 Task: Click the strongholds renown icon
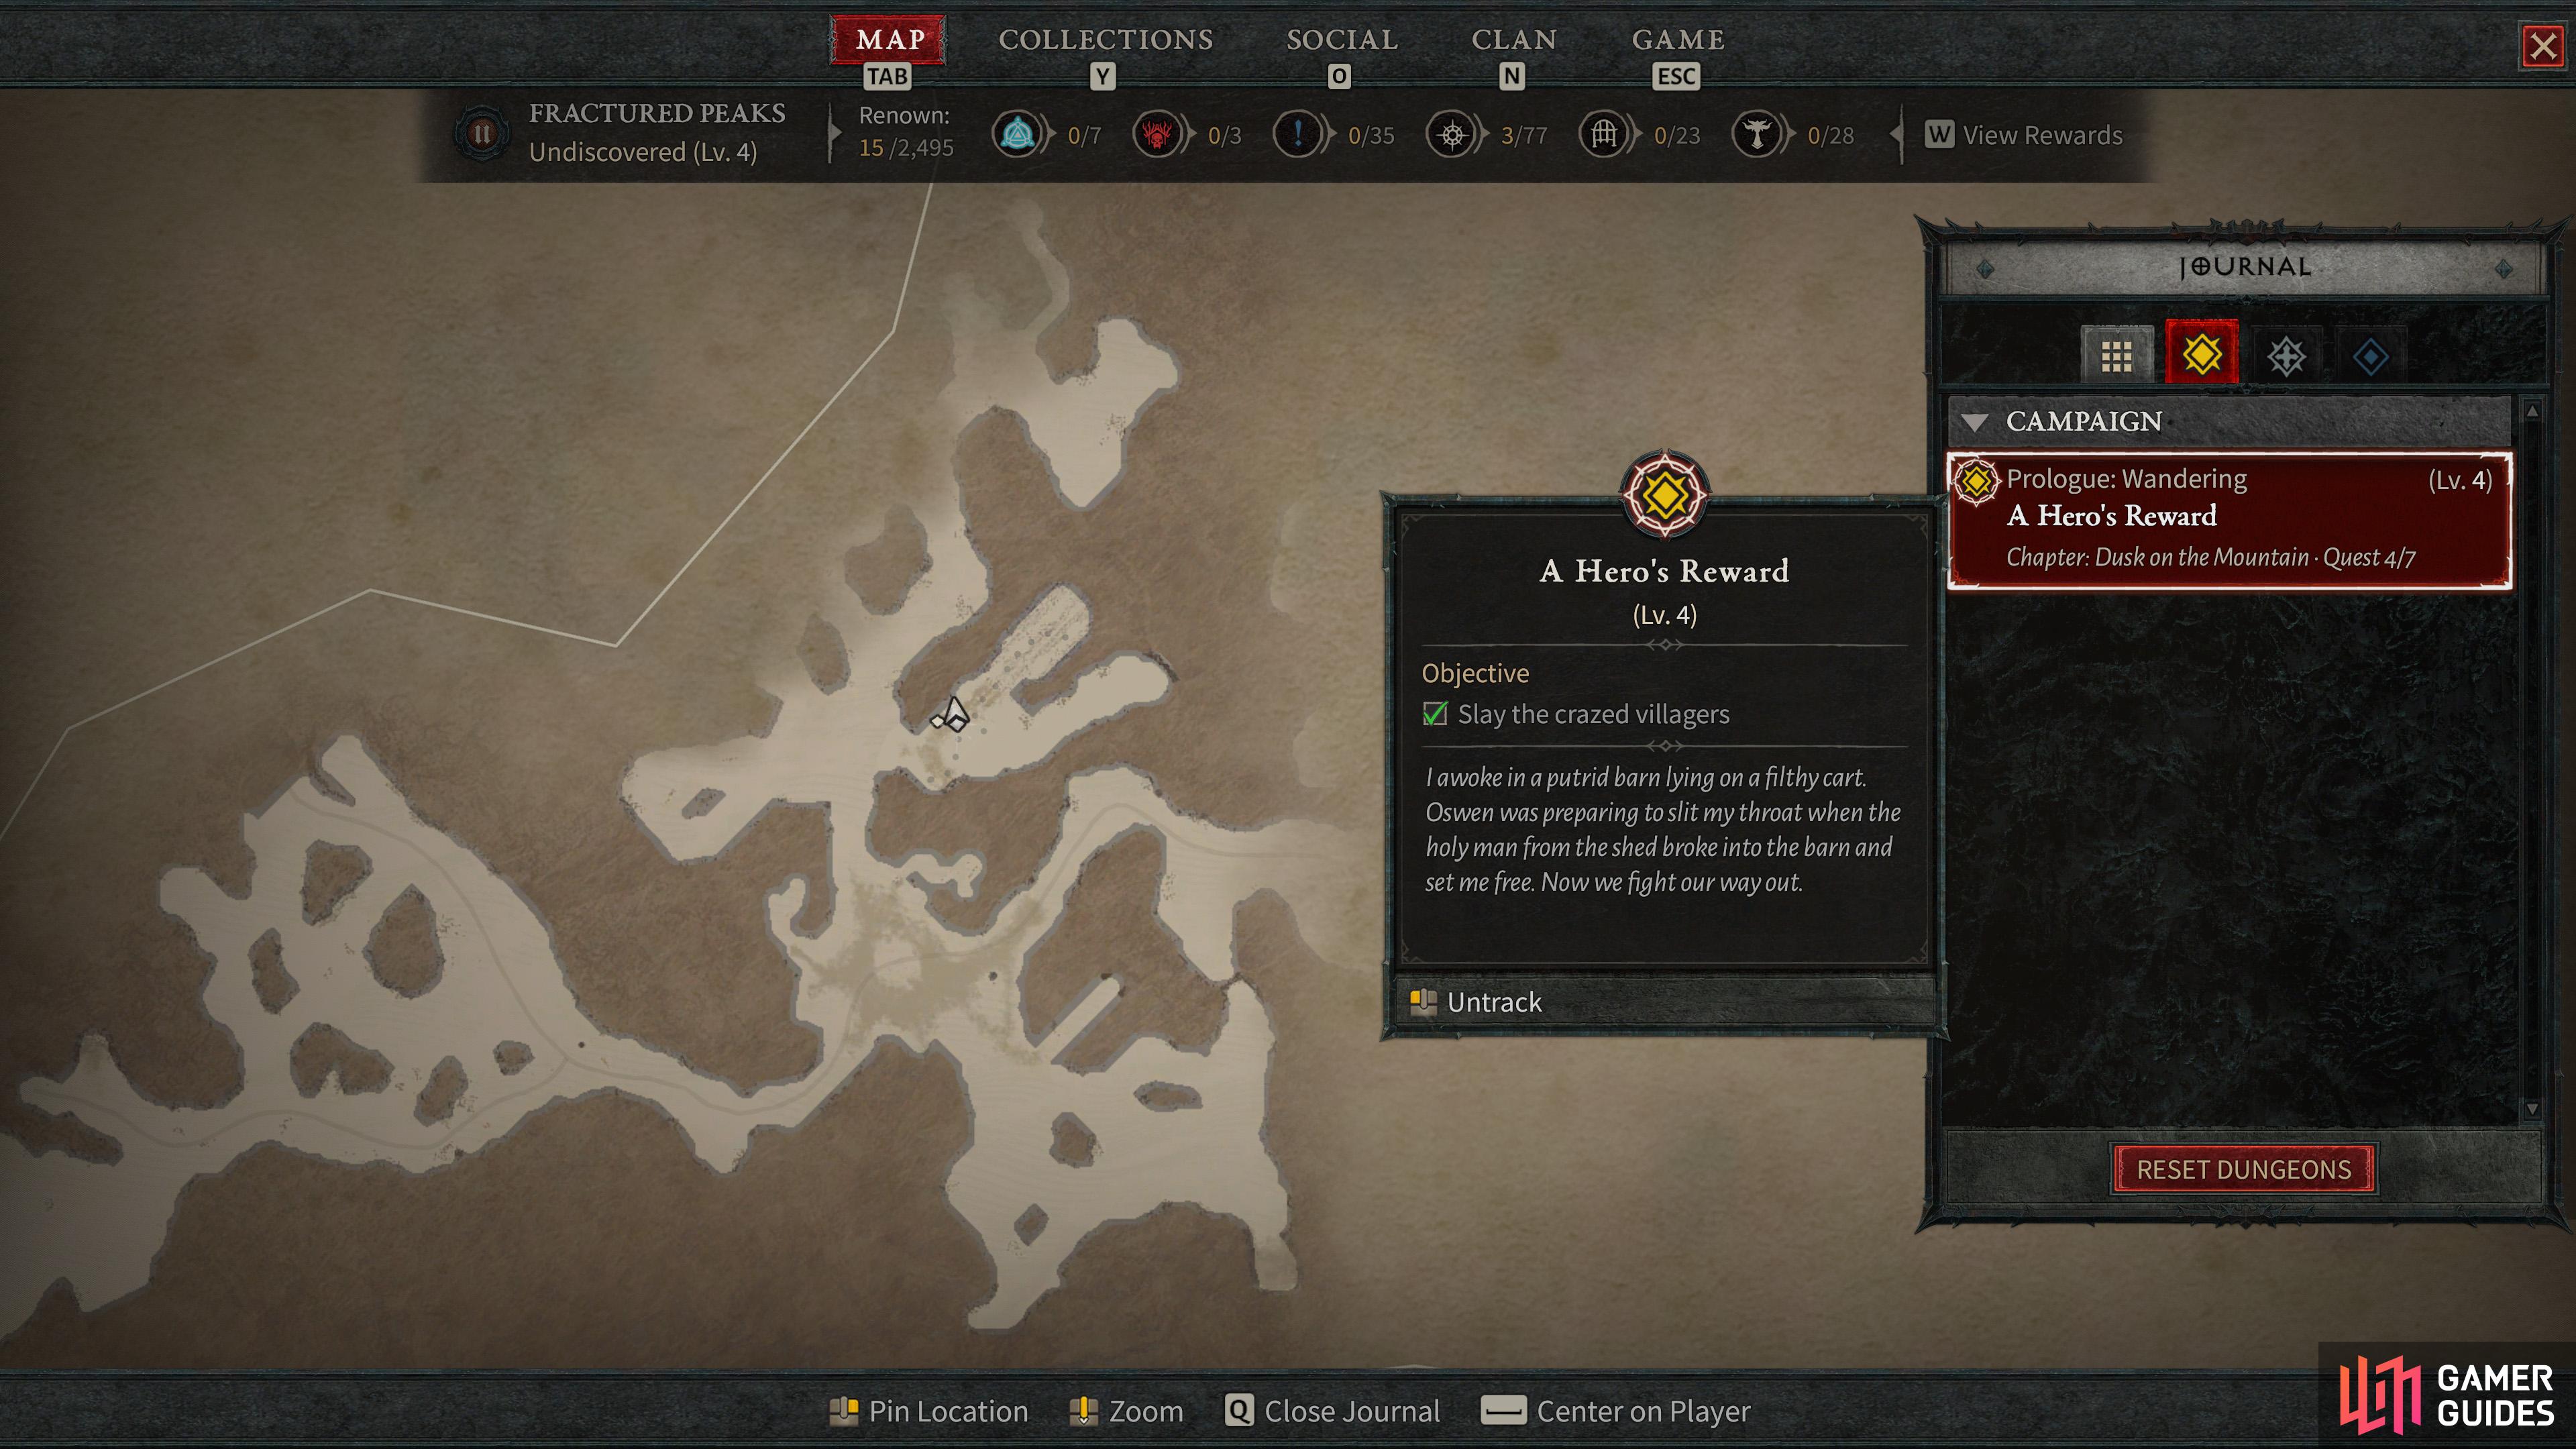[x=1158, y=134]
